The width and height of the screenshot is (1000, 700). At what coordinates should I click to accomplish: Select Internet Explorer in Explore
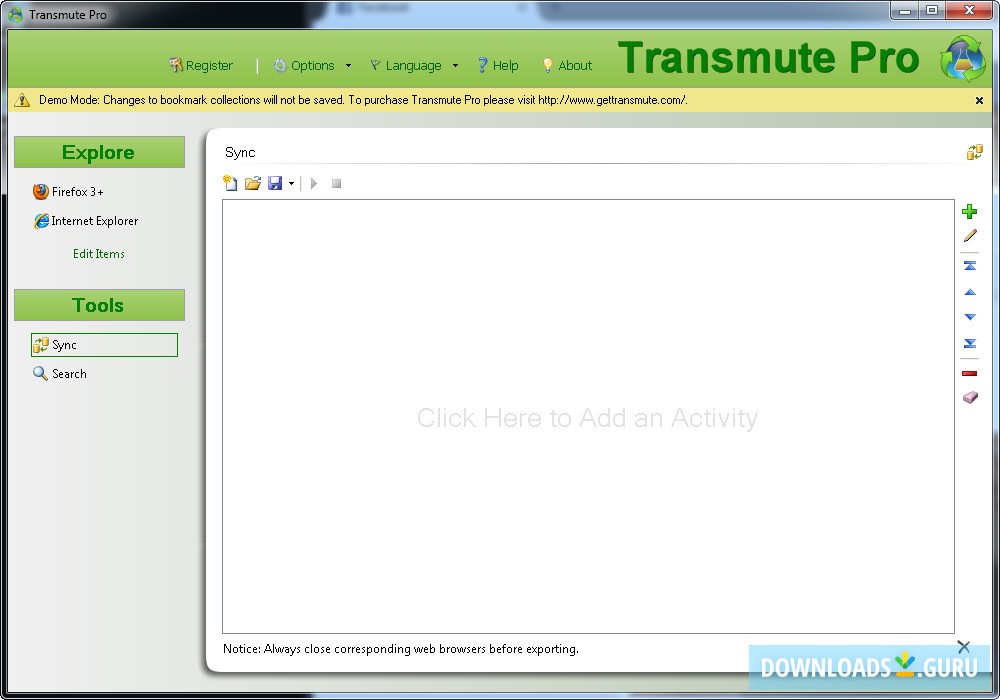coord(85,221)
